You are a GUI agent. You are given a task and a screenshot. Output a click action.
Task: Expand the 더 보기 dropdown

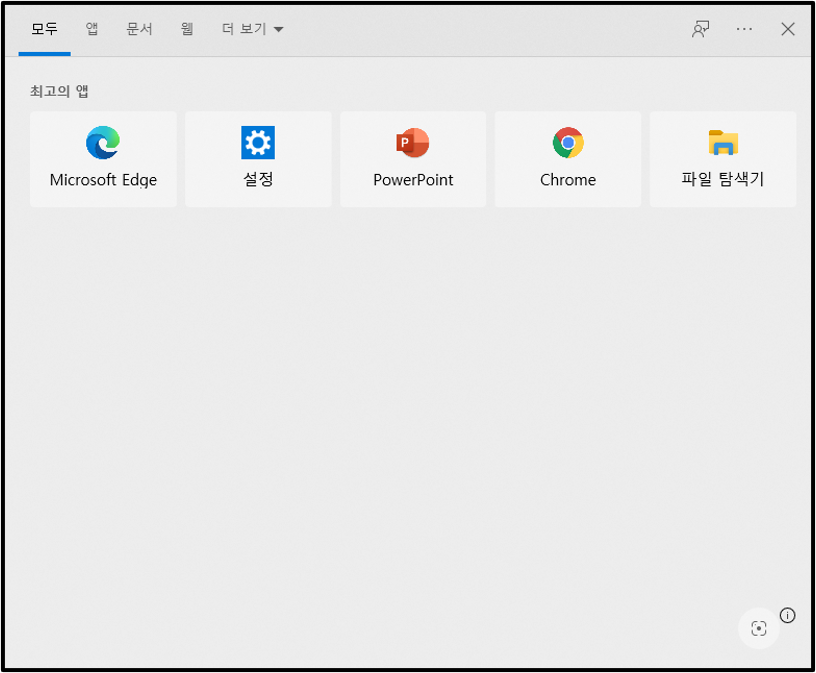coord(252,29)
